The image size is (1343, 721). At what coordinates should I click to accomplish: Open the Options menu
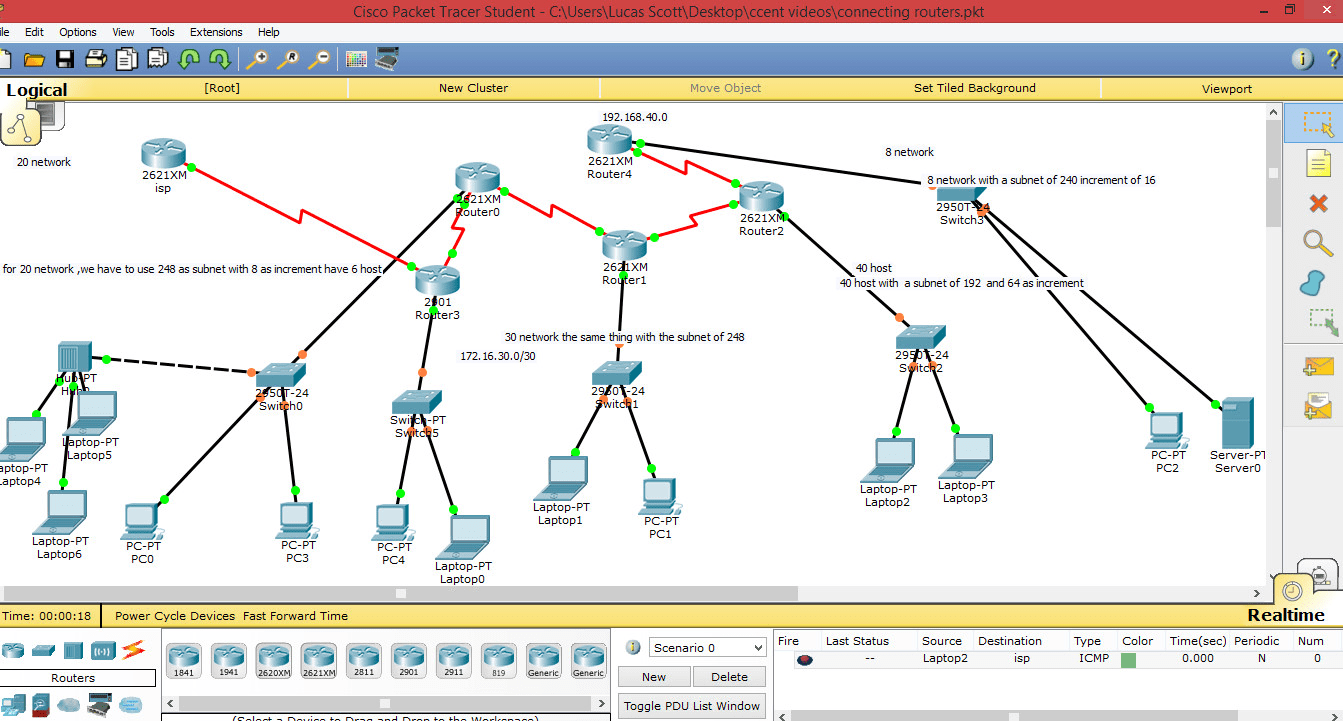tap(78, 32)
